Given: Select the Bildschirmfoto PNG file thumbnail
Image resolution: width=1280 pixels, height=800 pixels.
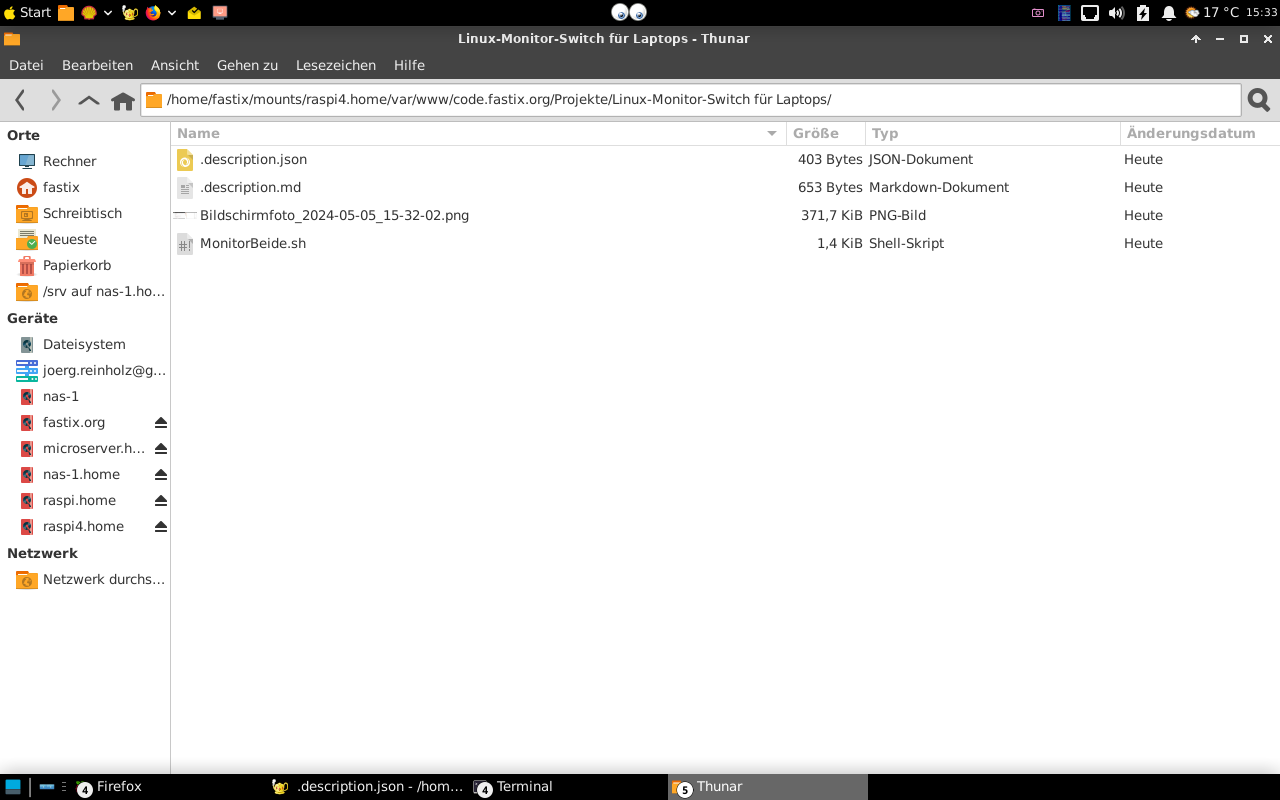Looking at the screenshot, I should pos(185,216).
